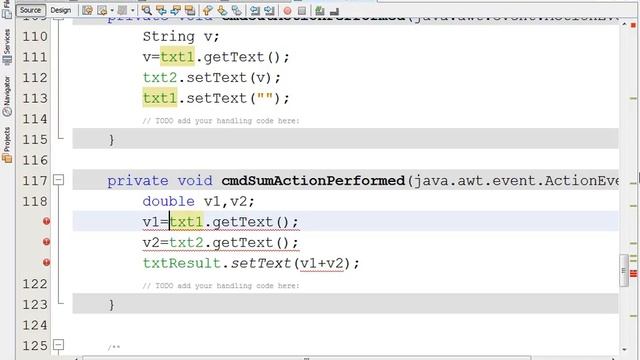Viewport: 640px width, 360px height.
Task: Click error icon beside txtResult.setText line
Action: (47, 262)
